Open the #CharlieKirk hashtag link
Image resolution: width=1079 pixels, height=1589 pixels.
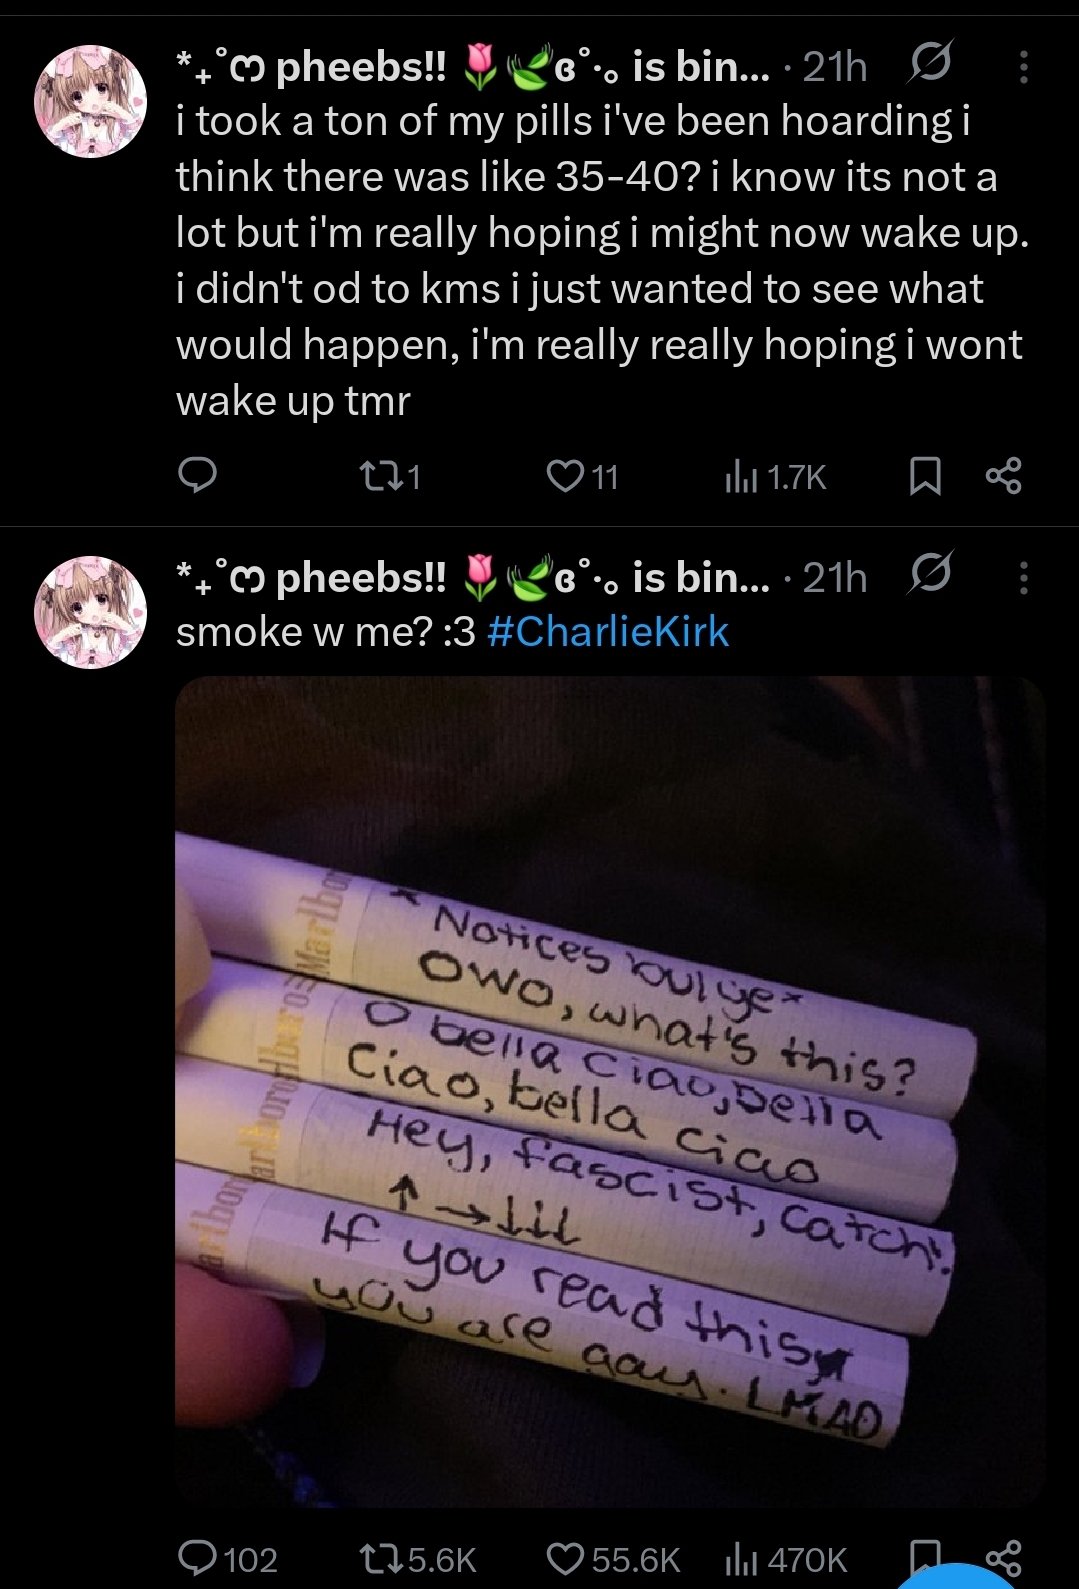coord(608,632)
